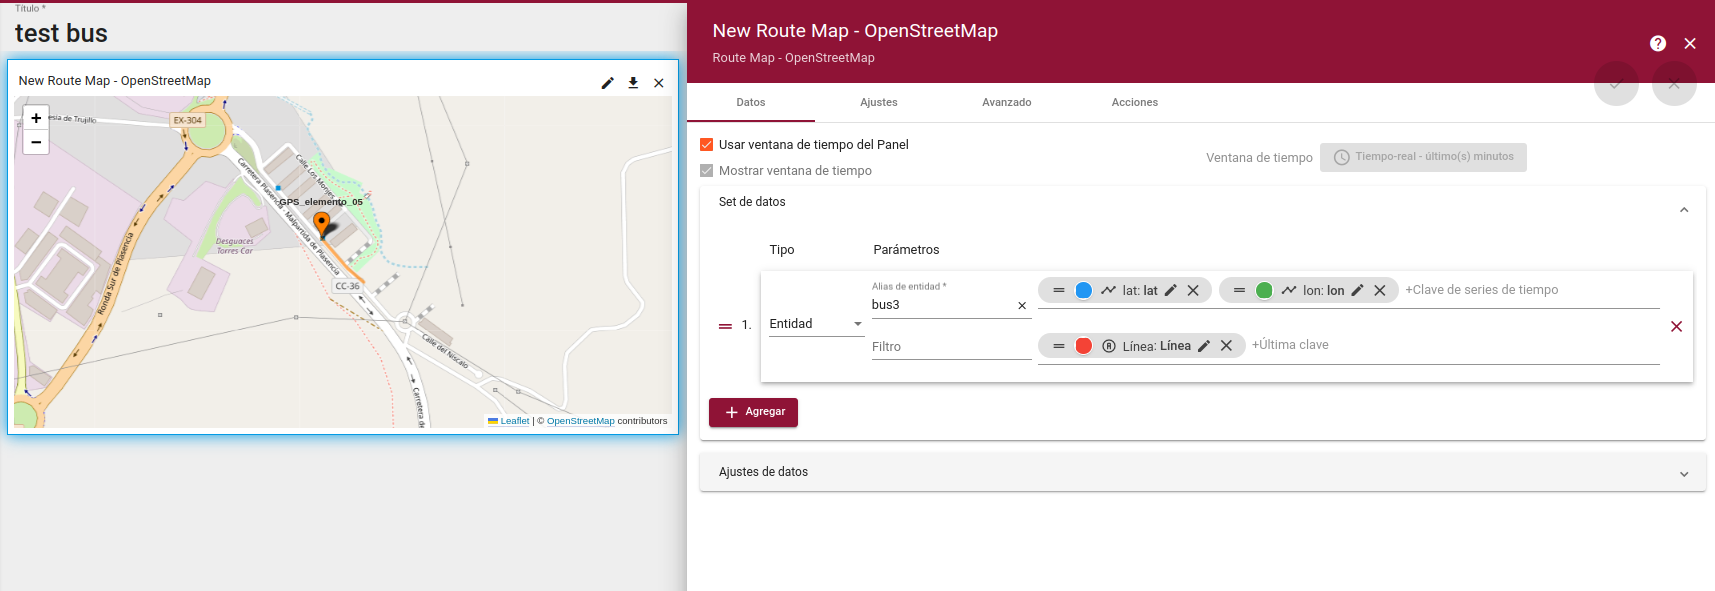Click the blue color swatch of lat key

[1083, 291]
